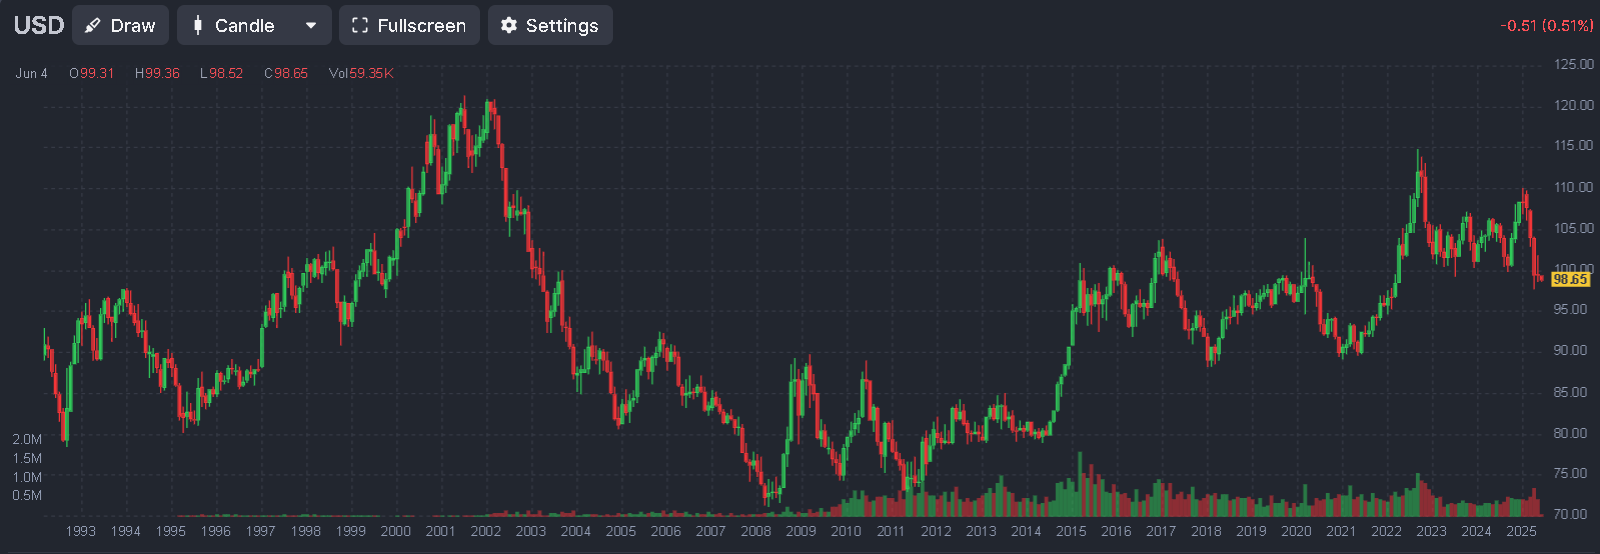Screen dimensions: 1600x554
Task: Click the 2008 label on time axis
Action: coord(756,531)
